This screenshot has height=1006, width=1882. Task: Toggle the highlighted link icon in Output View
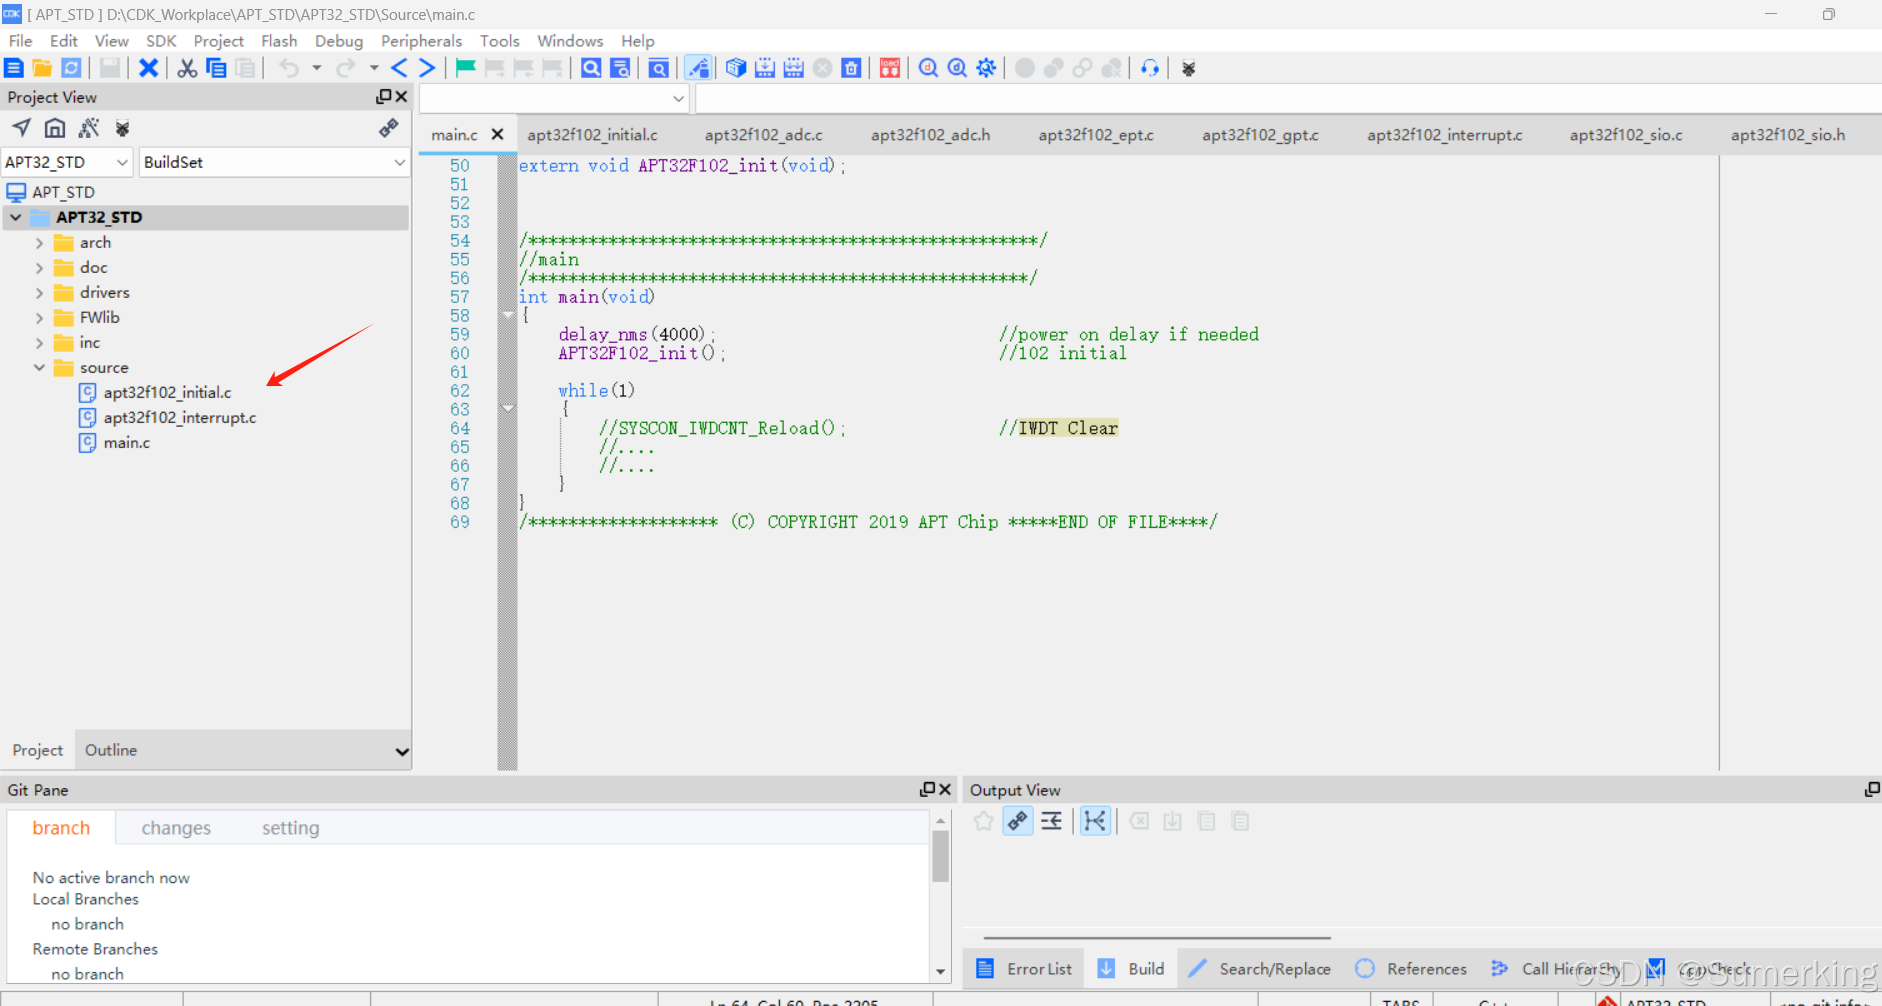pyautogui.click(x=1018, y=821)
